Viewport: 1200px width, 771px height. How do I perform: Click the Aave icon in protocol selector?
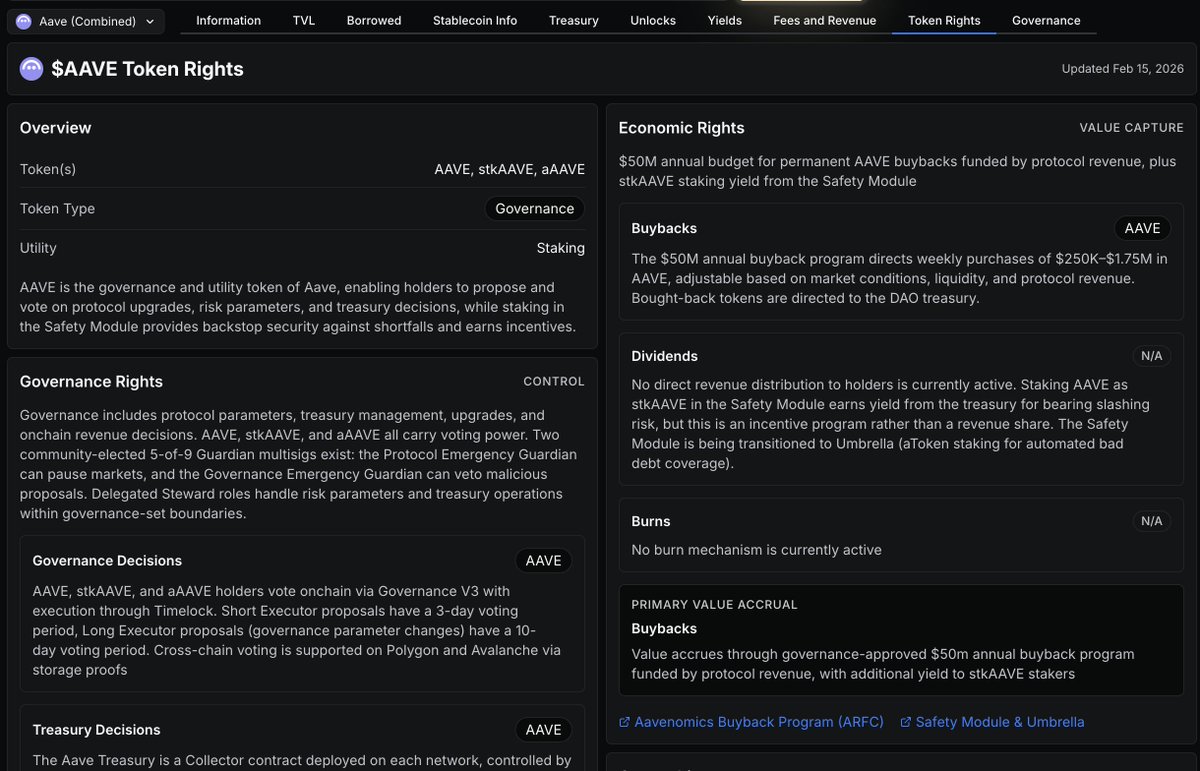(x=25, y=21)
